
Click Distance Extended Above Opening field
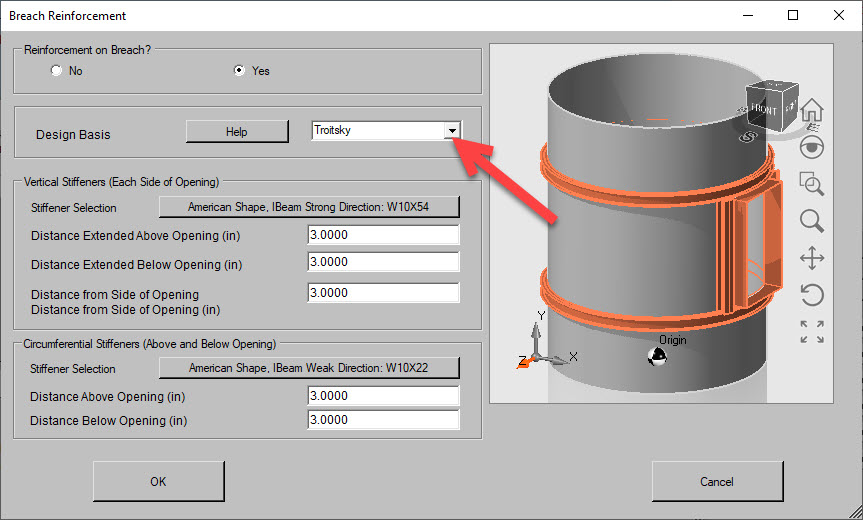[x=383, y=235]
